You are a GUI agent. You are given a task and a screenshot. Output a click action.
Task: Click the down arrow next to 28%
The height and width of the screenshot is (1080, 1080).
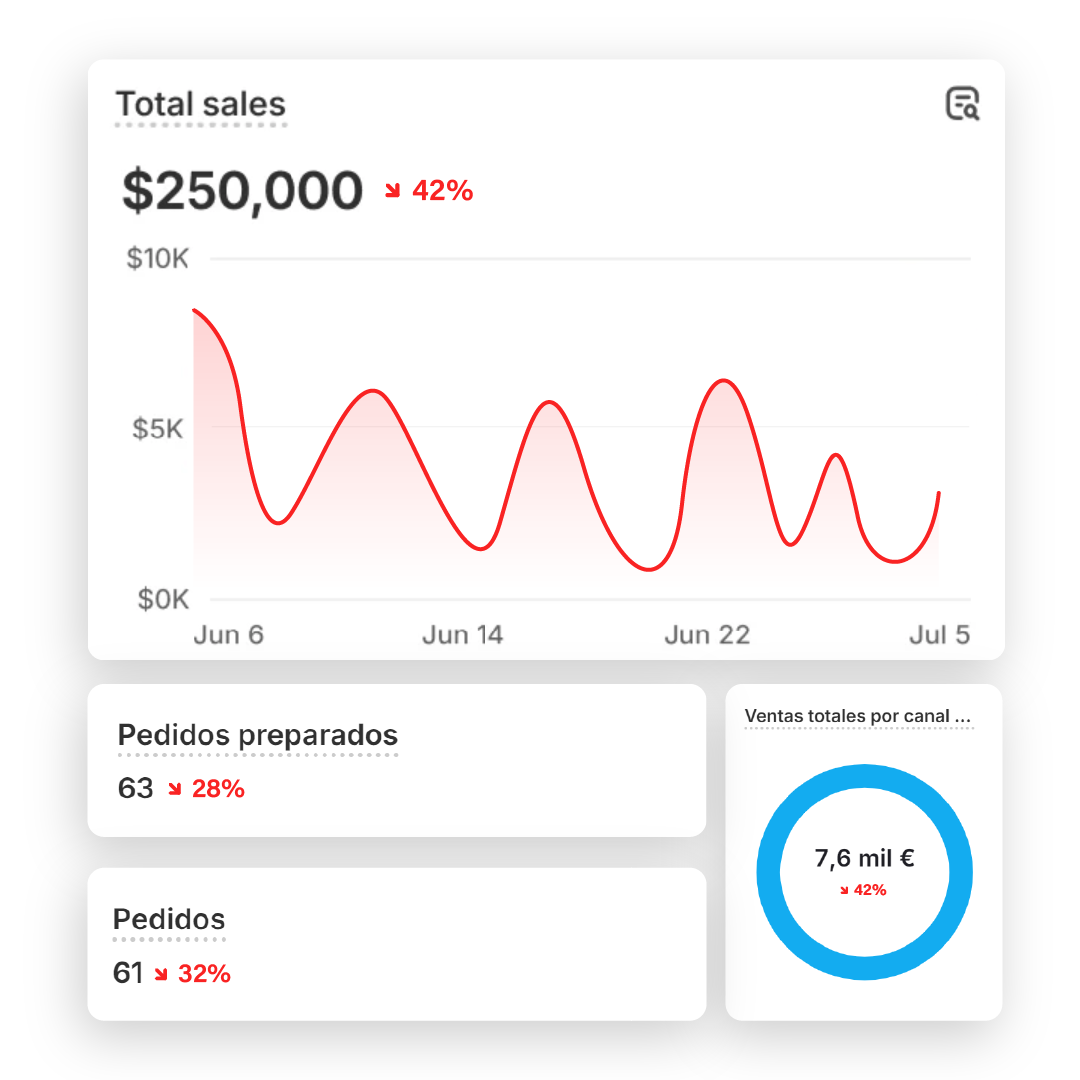coord(175,789)
